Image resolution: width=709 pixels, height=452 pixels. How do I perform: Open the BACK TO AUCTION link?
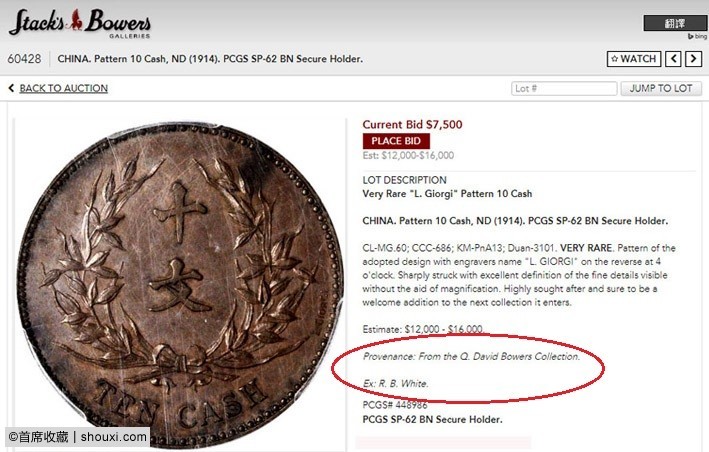pos(64,88)
